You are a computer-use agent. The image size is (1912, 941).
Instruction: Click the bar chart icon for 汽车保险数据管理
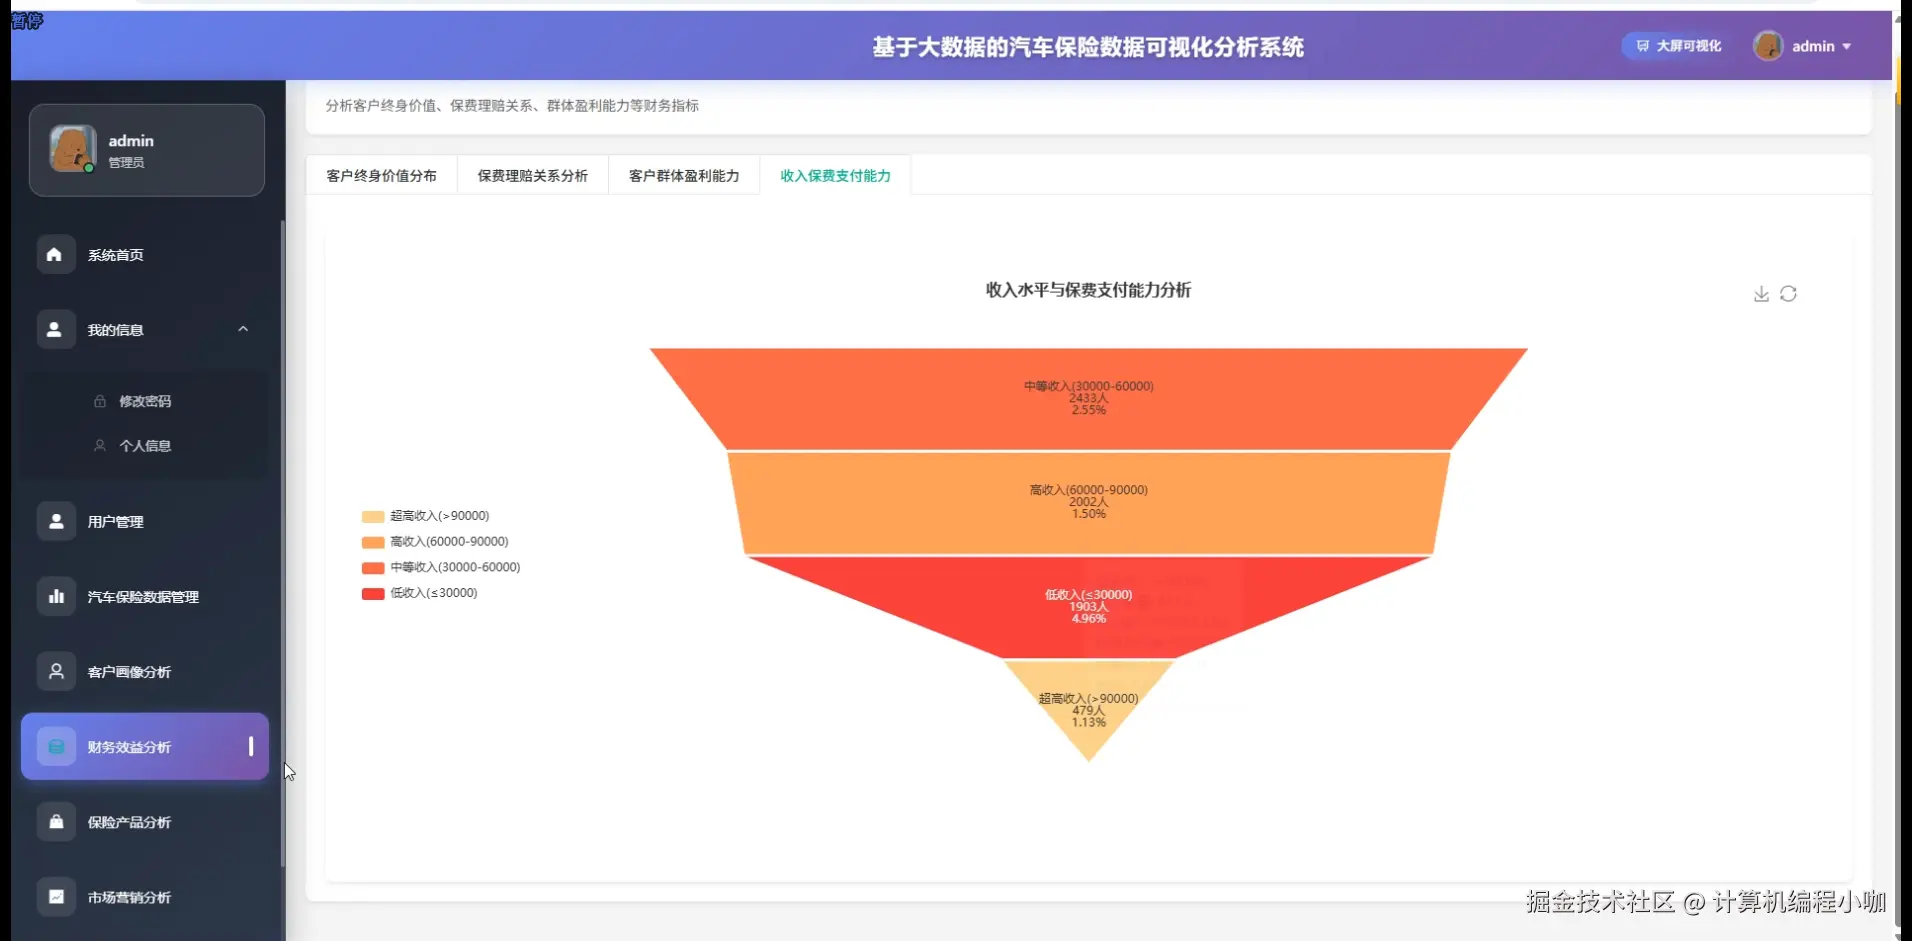tap(56, 596)
